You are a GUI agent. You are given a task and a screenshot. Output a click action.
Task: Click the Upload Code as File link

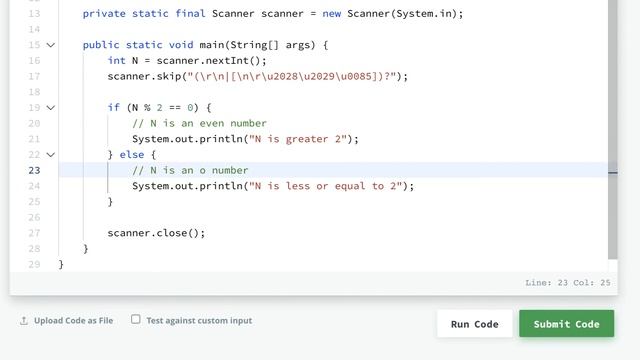(x=73, y=321)
